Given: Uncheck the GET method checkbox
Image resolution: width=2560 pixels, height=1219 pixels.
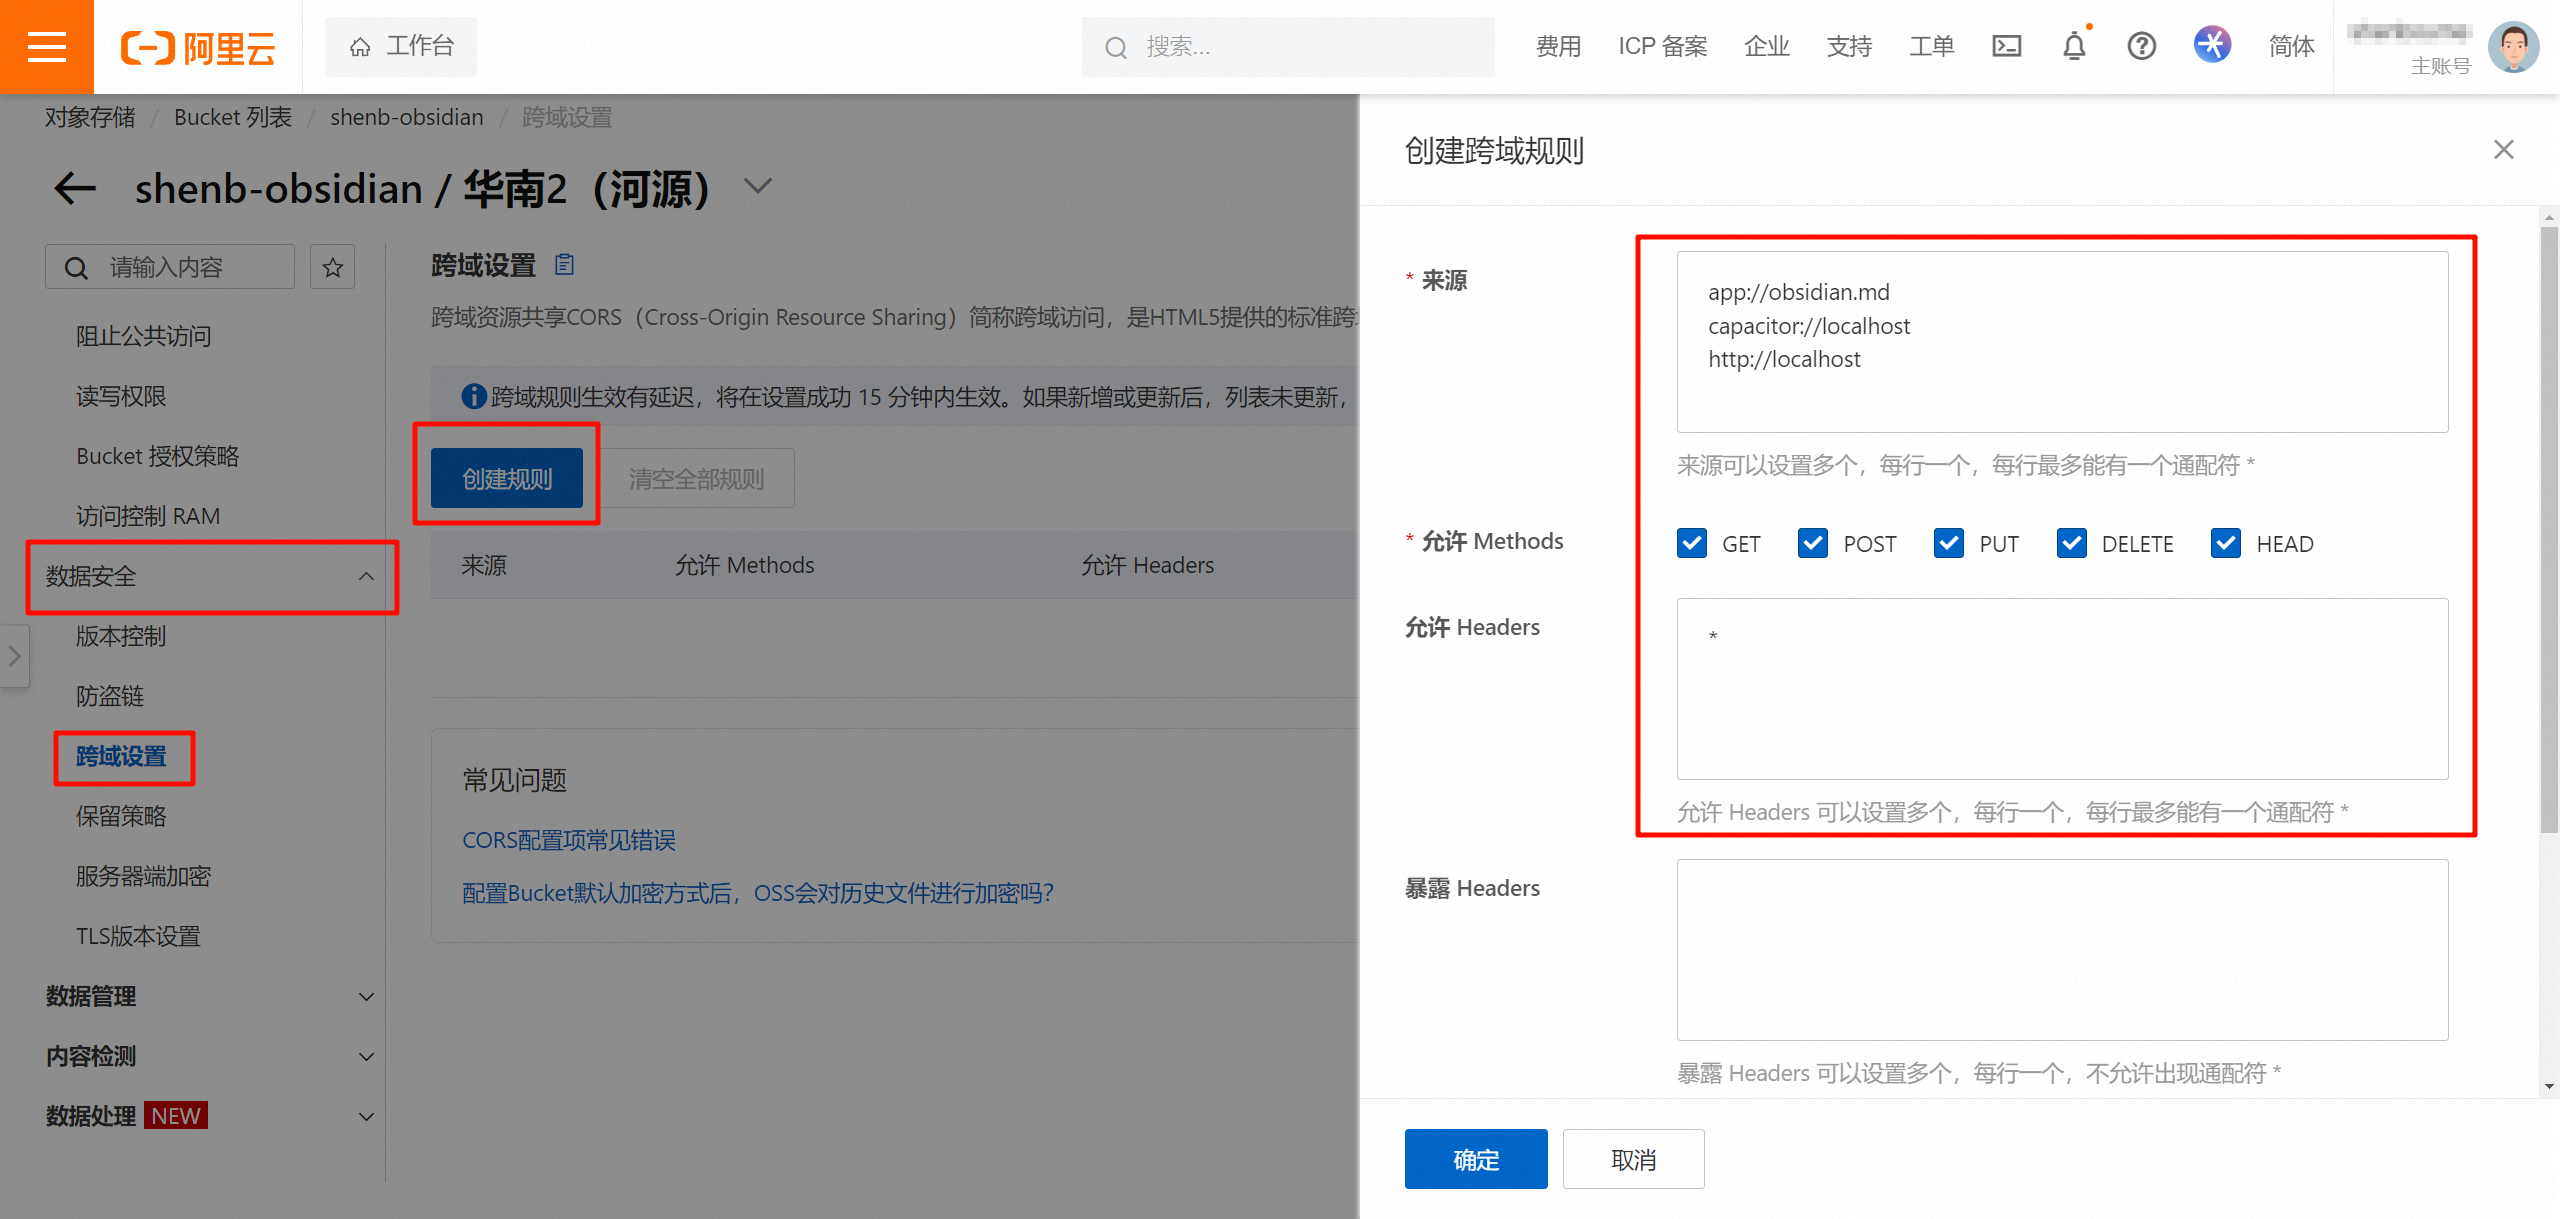Looking at the screenshot, I should click(x=1692, y=543).
